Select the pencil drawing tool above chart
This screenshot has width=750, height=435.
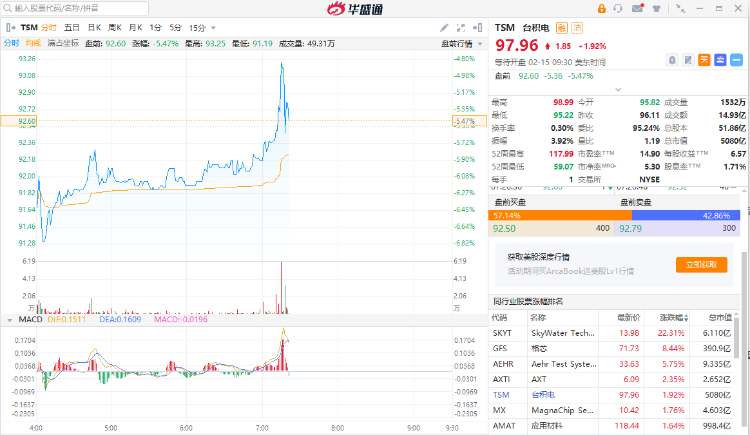[x=444, y=28]
